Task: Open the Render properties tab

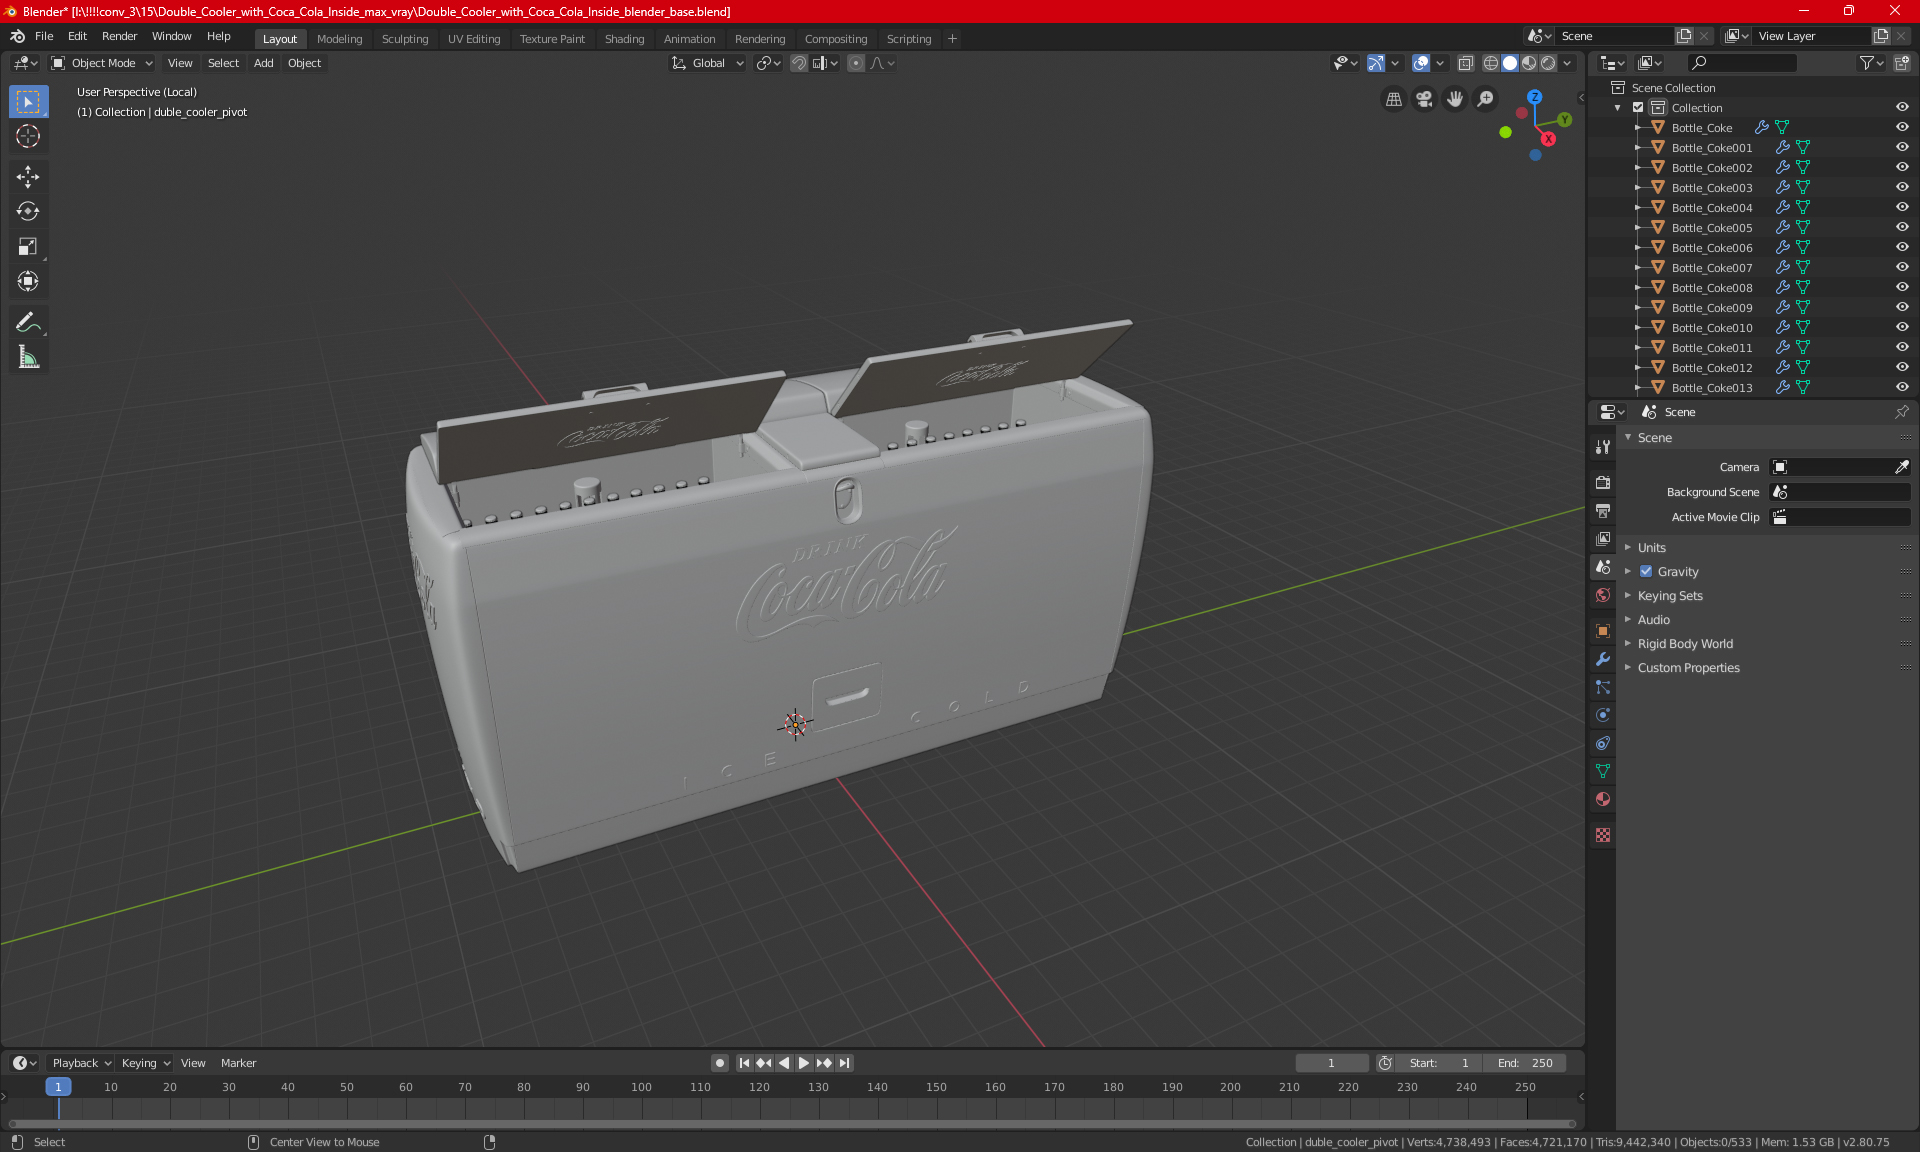Action: point(1603,482)
